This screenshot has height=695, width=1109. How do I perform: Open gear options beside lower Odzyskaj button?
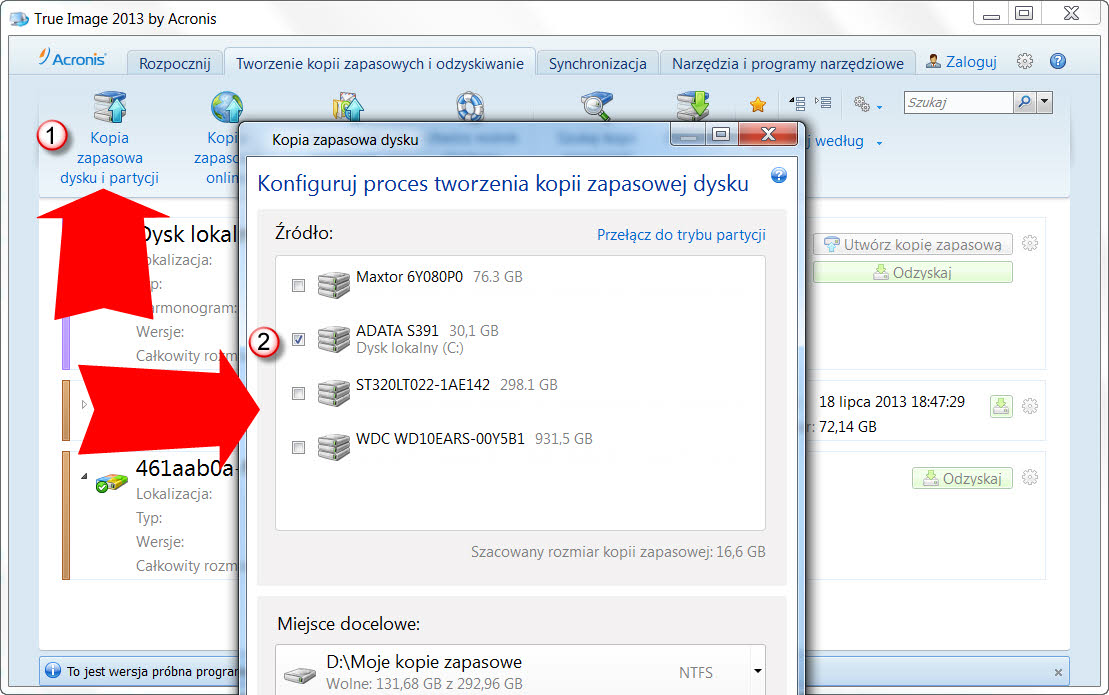tap(1030, 477)
